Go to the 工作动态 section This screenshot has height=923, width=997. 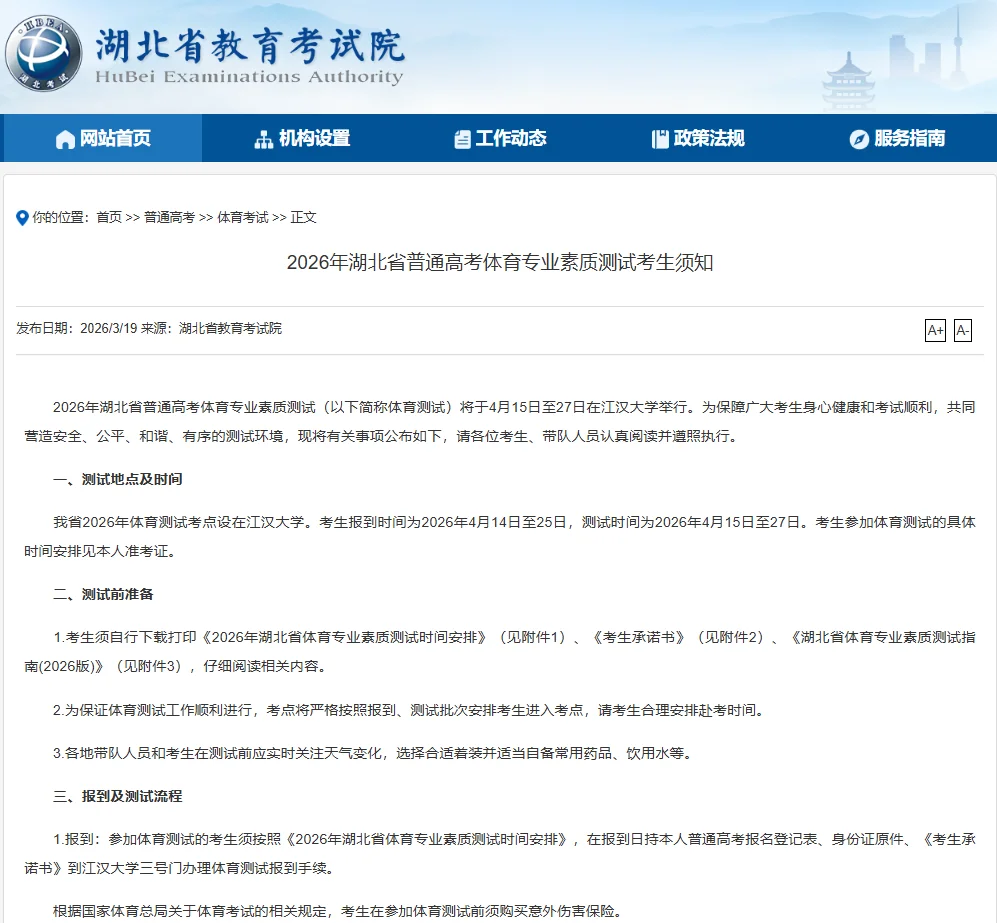click(511, 139)
